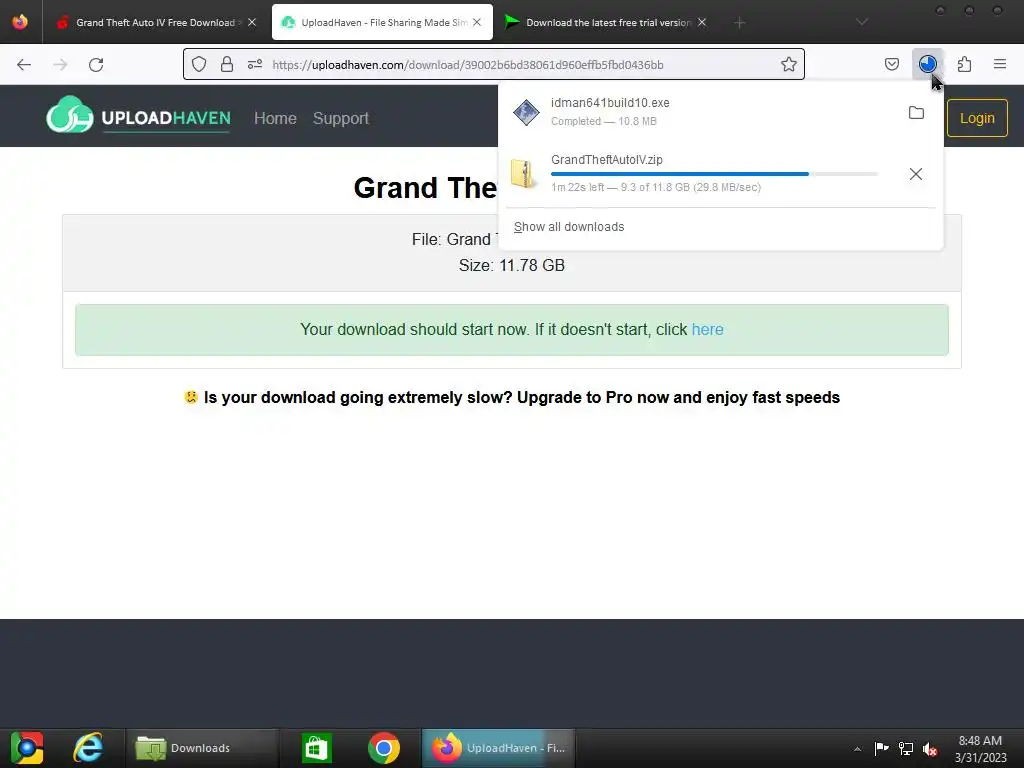
Task: Open the Extensions puzzle icon
Action: (x=965, y=64)
